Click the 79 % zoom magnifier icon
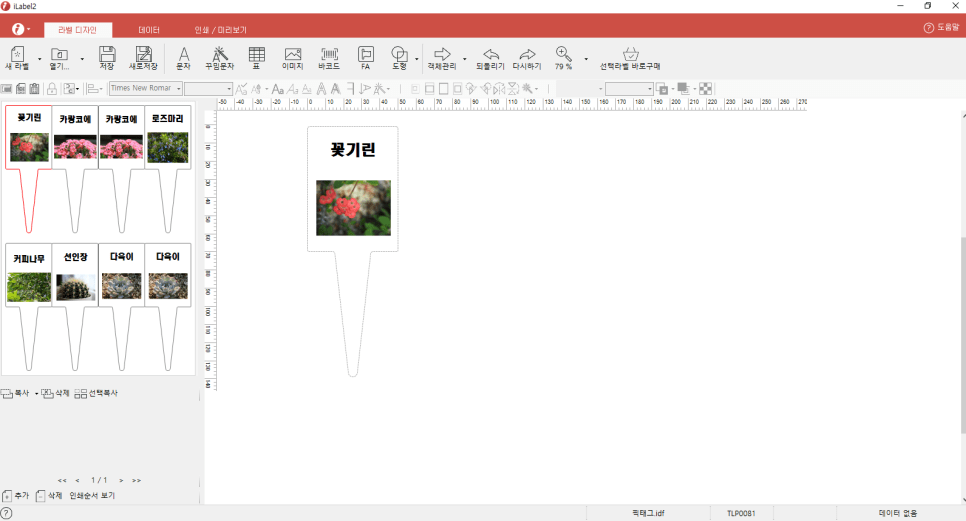966x521 pixels. click(x=563, y=53)
